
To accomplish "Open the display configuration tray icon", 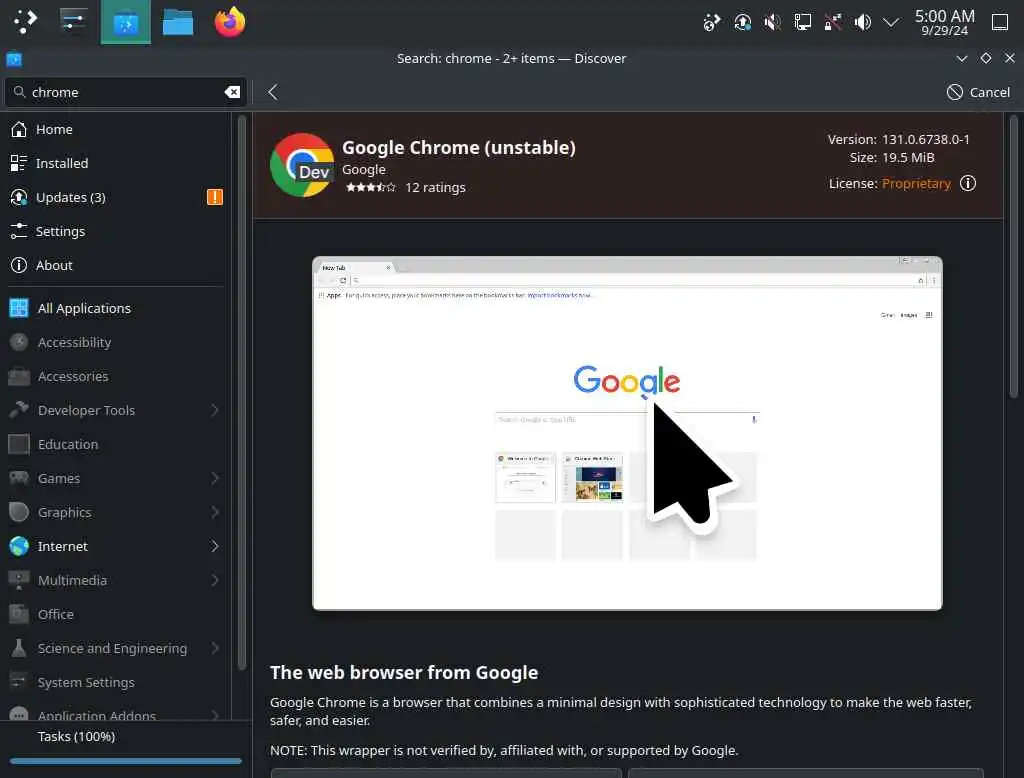I will click(x=803, y=23).
